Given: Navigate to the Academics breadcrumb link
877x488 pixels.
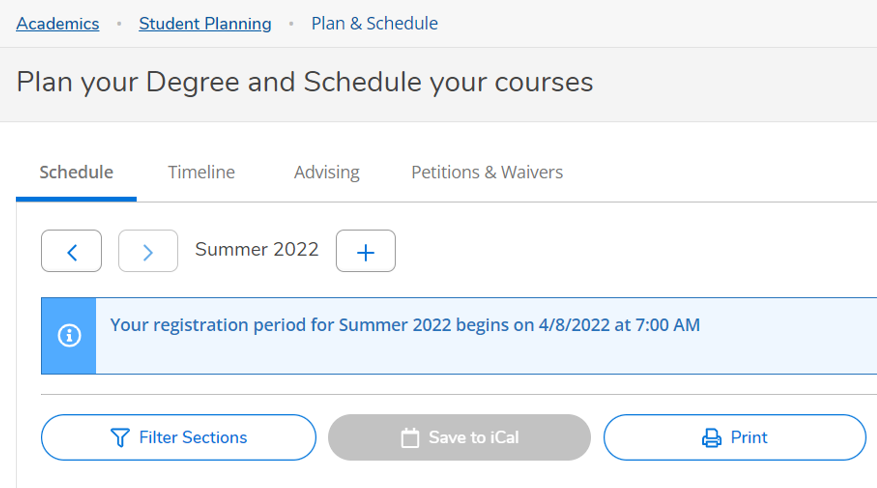Looking at the screenshot, I should pyautogui.click(x=58, y=23).
